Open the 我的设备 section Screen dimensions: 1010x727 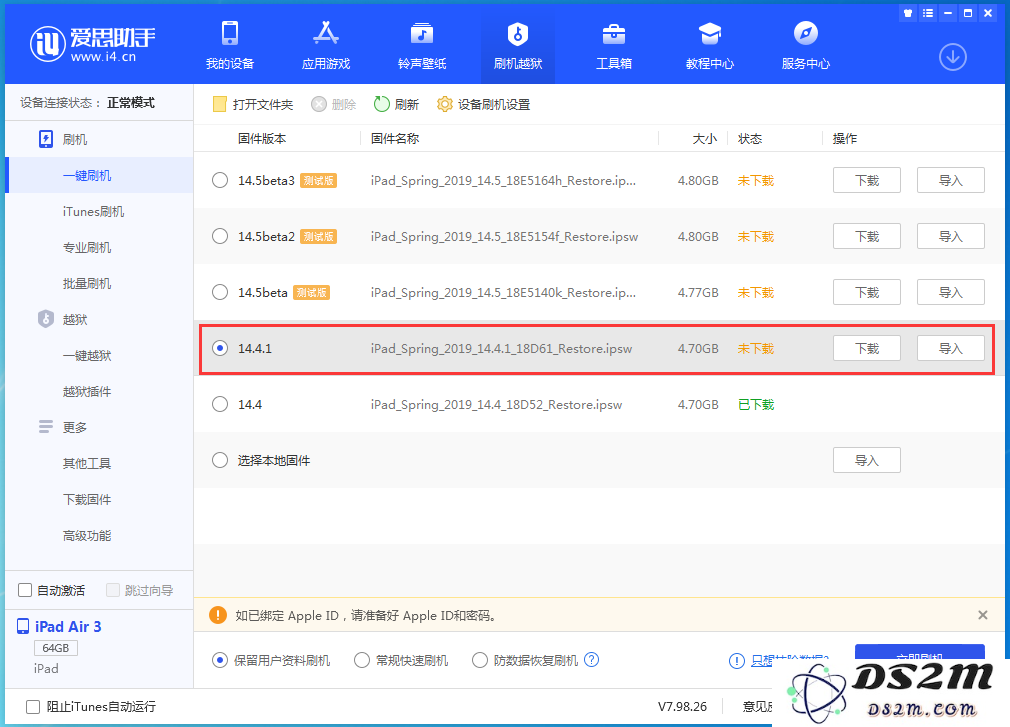tap(229, 45)
